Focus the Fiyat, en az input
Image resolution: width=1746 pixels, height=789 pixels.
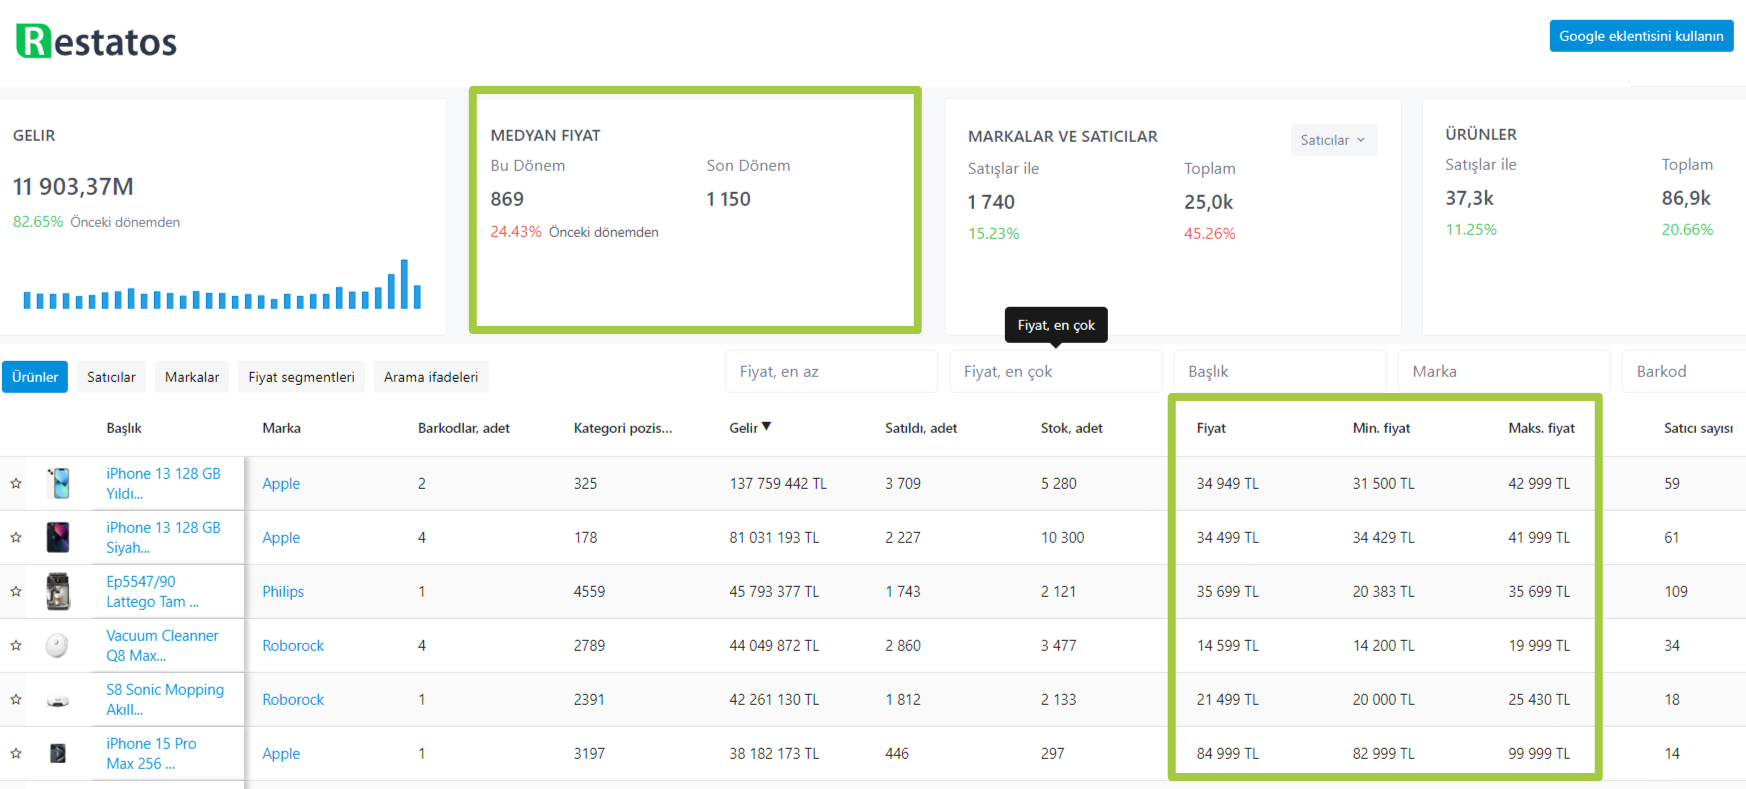pyautogui.click(x=831, y=371)
